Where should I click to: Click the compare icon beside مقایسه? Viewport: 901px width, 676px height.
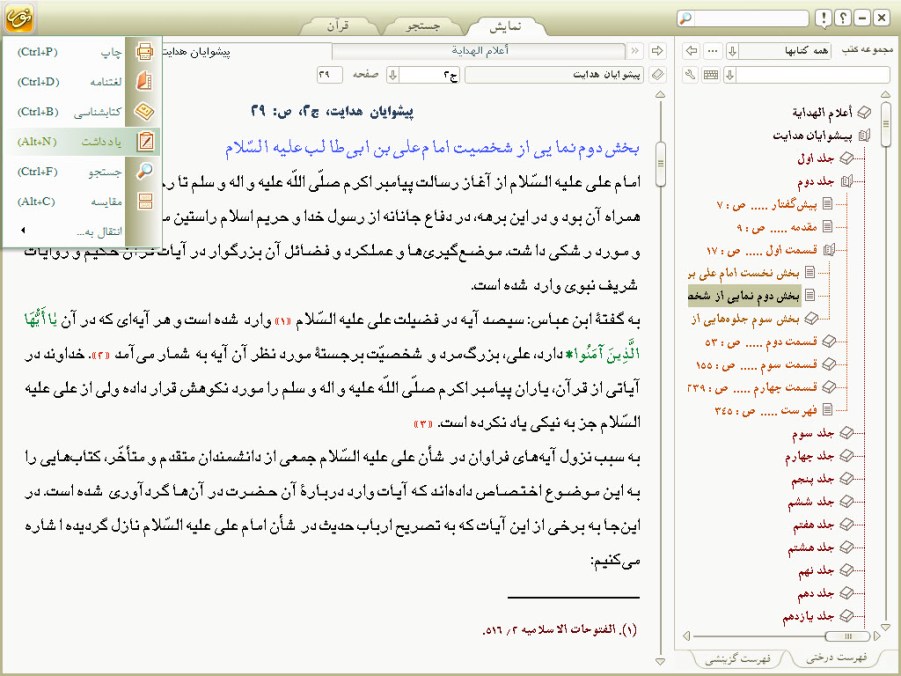(145, 201)
